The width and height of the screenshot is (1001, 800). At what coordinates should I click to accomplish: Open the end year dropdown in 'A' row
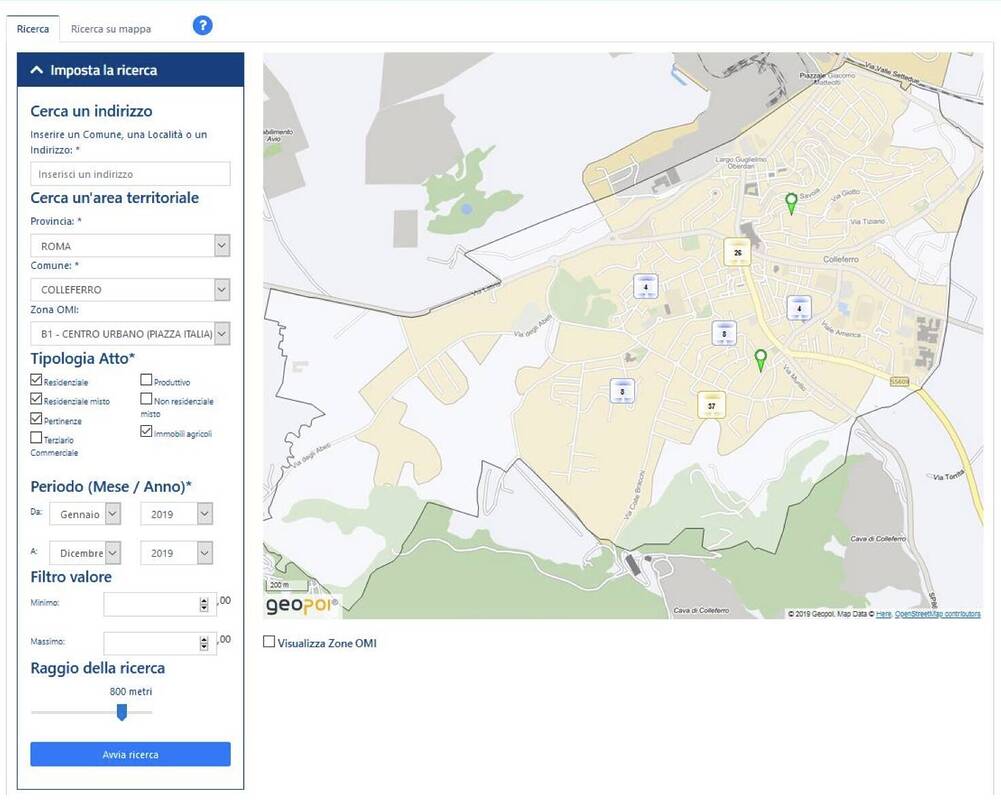tap(176, 553)
